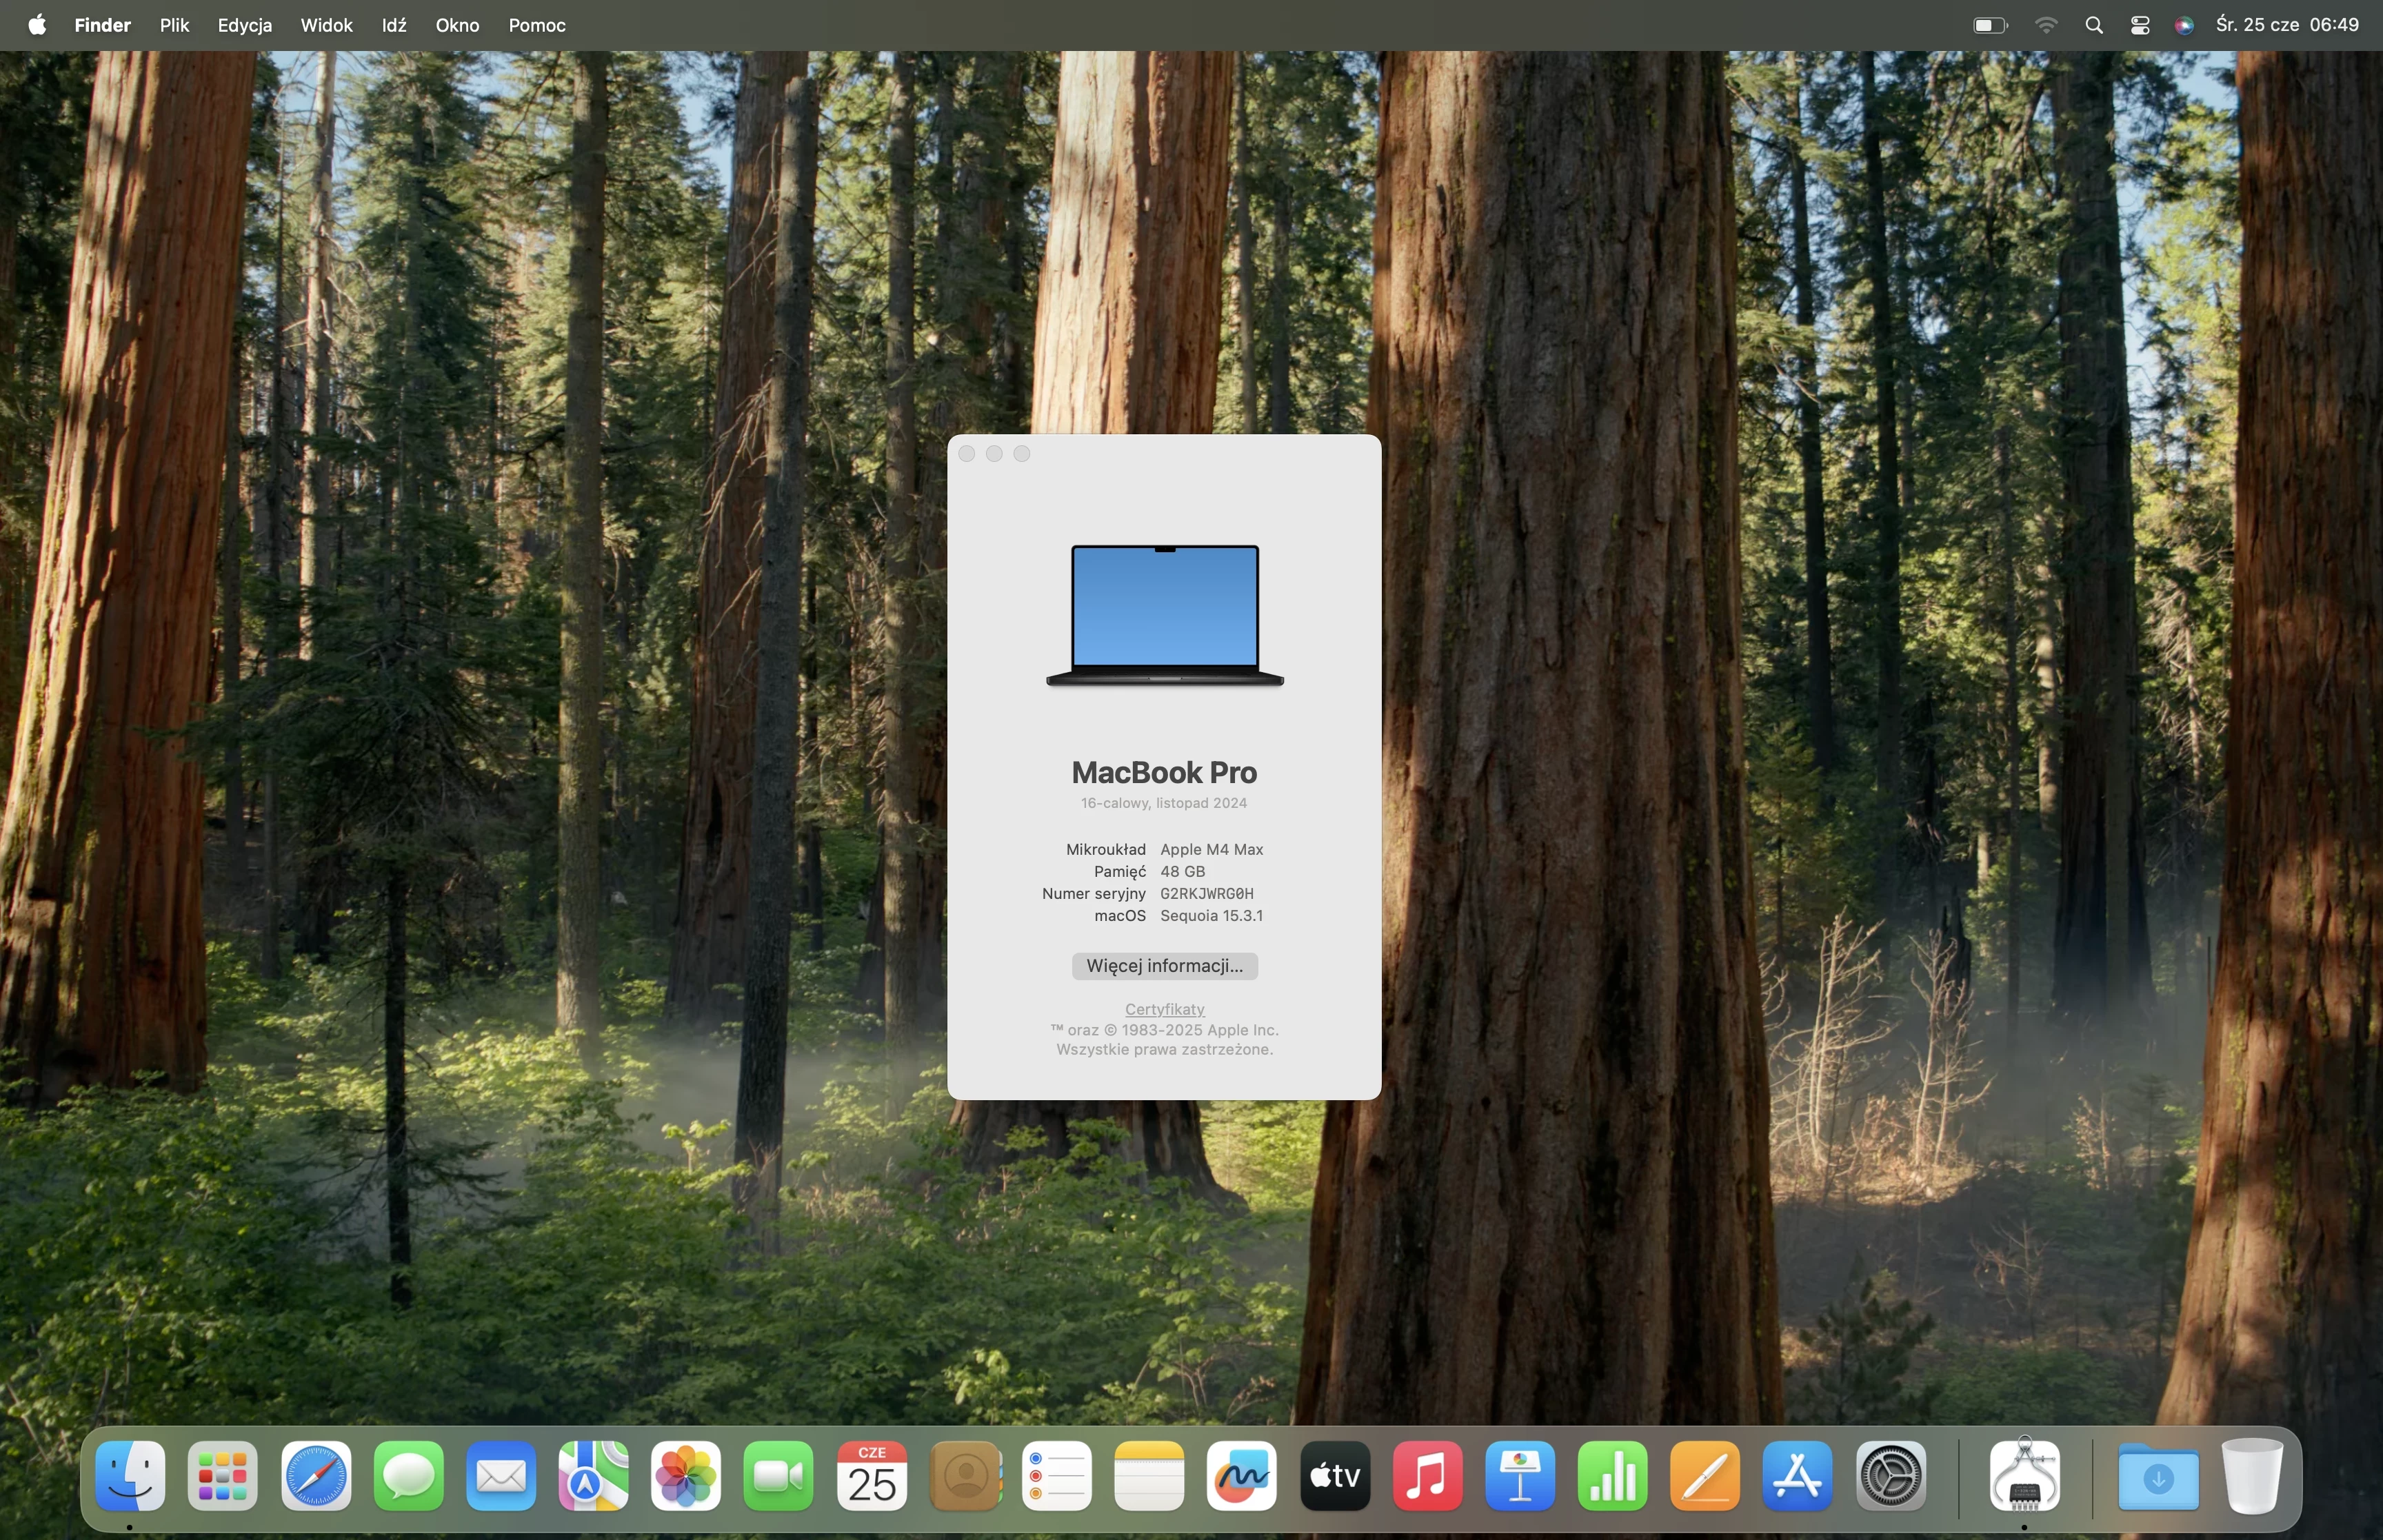Click the battery status icon

click(x=1990, y=25)
